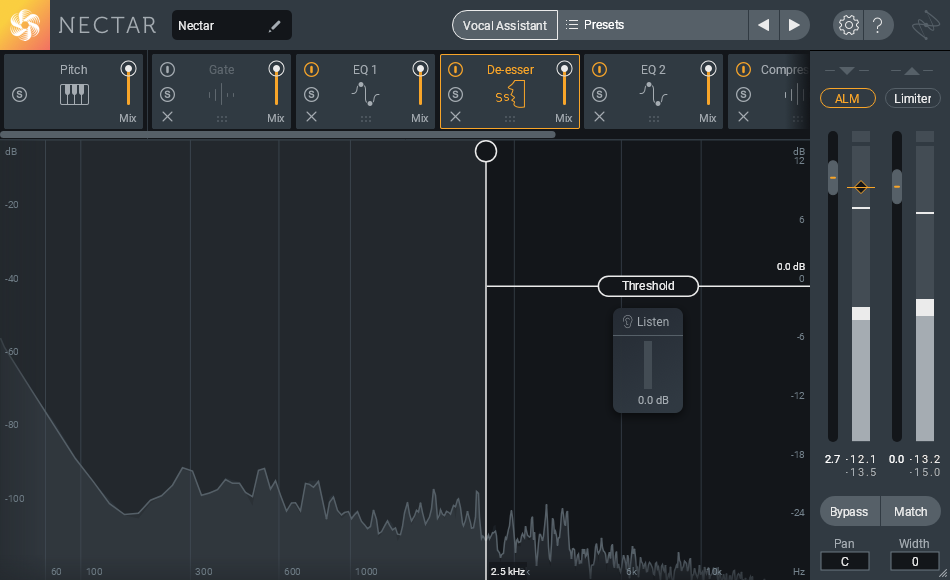Adjust the EQ 2 Mix slider
This screenshot has height=580, width=950.
pyautogui.click(x=708, y=84)
